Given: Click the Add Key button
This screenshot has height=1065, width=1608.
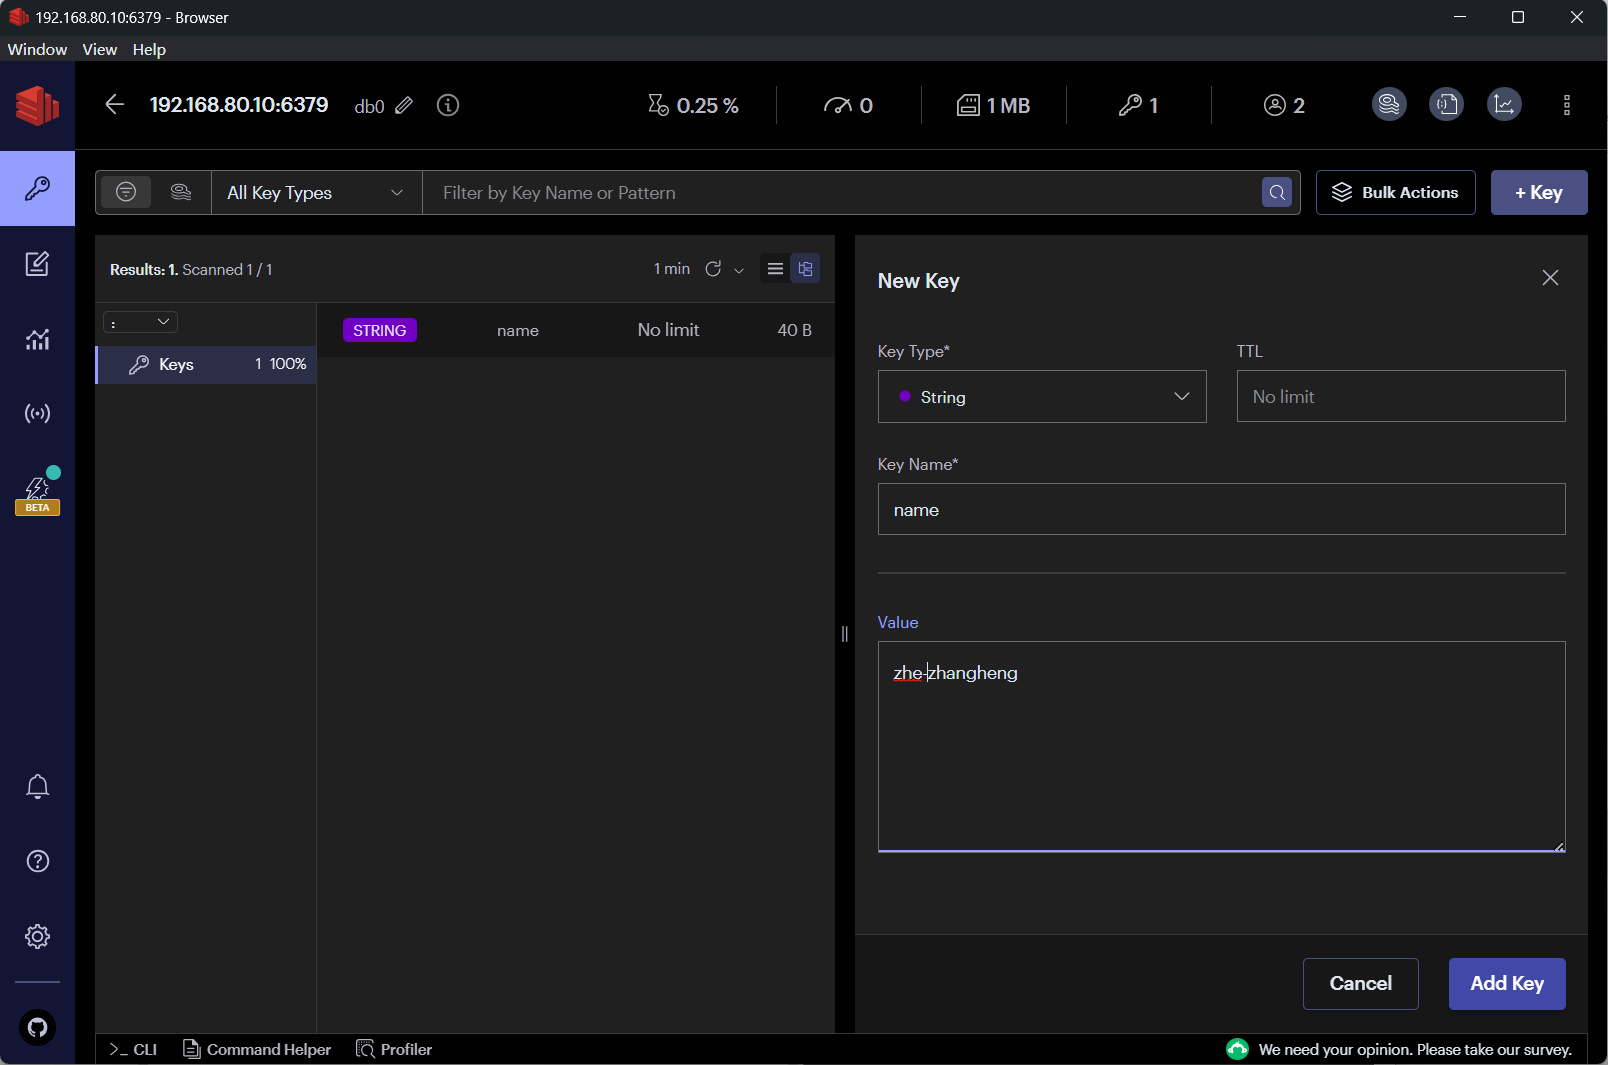Looking at the screenshot, I should click(x=1506, y=984).
